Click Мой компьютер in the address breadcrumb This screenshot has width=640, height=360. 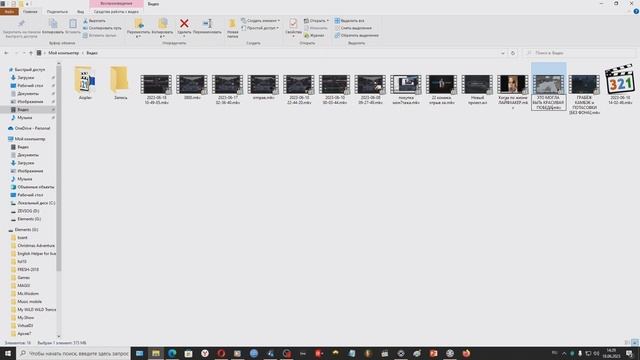(x=64, y=53)
